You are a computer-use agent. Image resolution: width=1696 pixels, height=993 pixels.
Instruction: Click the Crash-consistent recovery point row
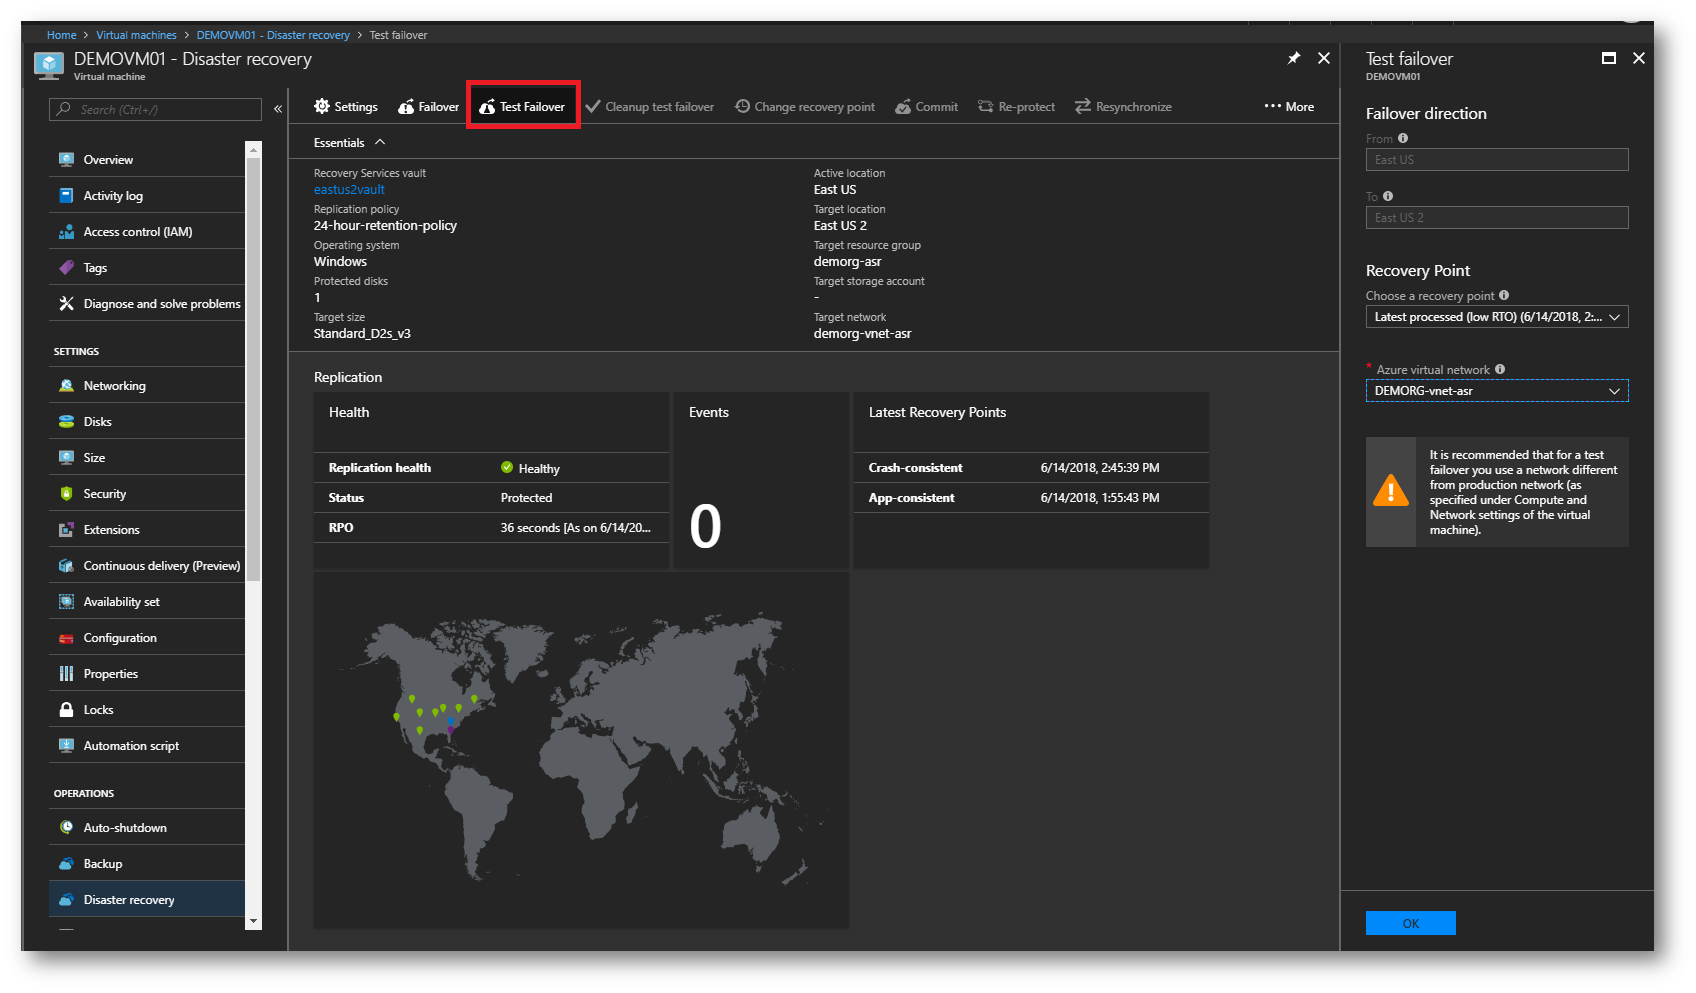pyautogui.click(x=1031, y=468)
